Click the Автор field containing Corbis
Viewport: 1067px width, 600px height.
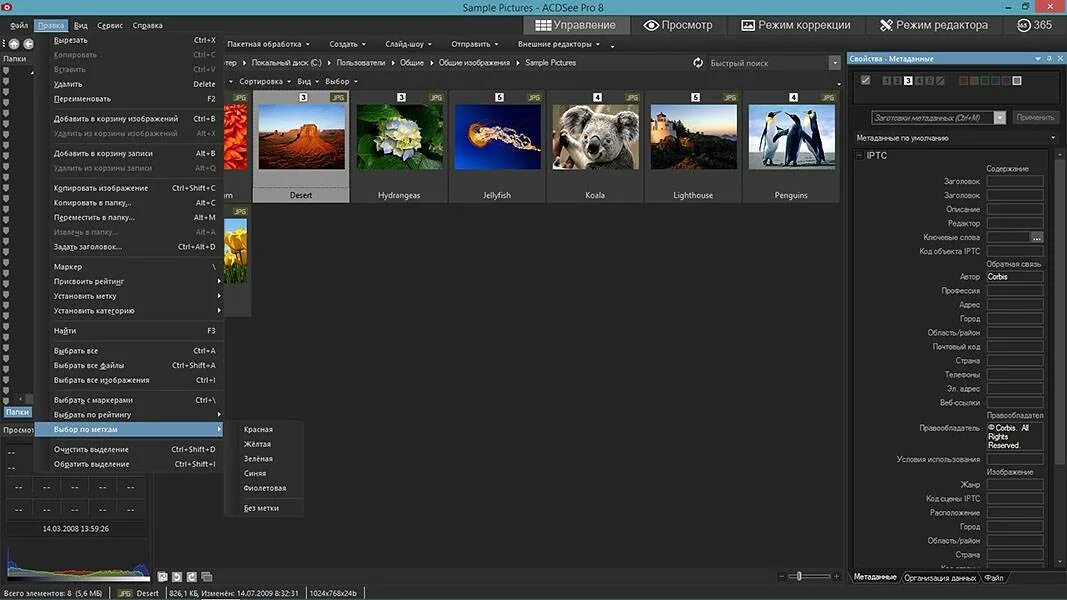click(x=1015, y=277)
